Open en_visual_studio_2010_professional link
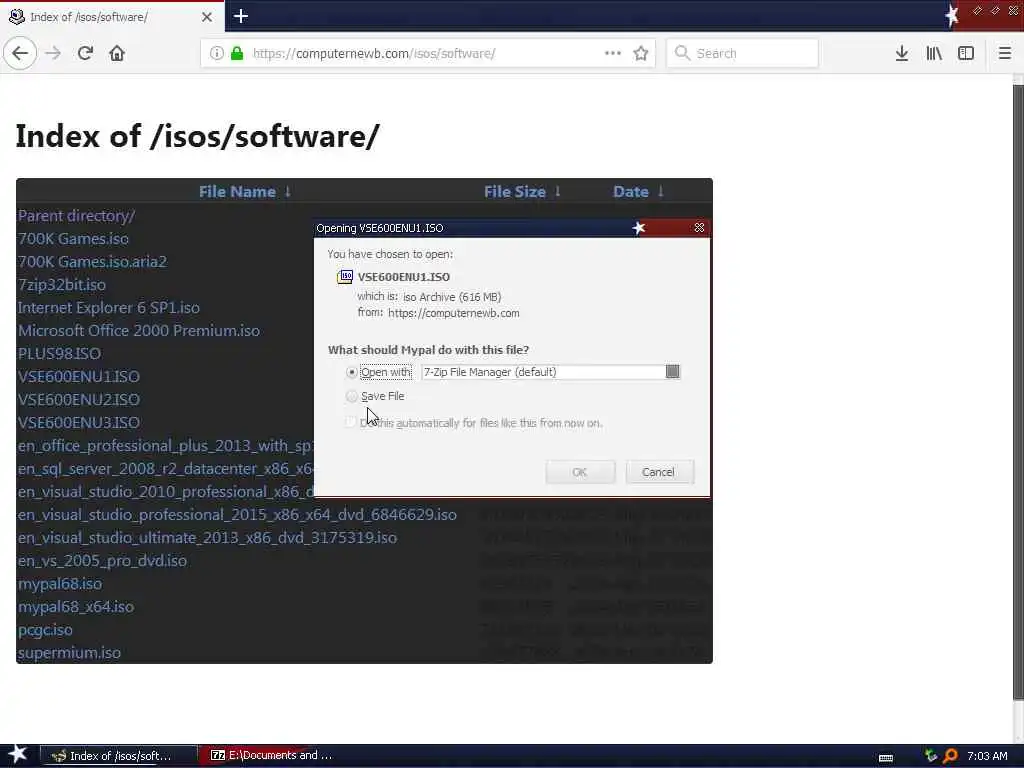The image size is (1024, 768). [165, 491]
